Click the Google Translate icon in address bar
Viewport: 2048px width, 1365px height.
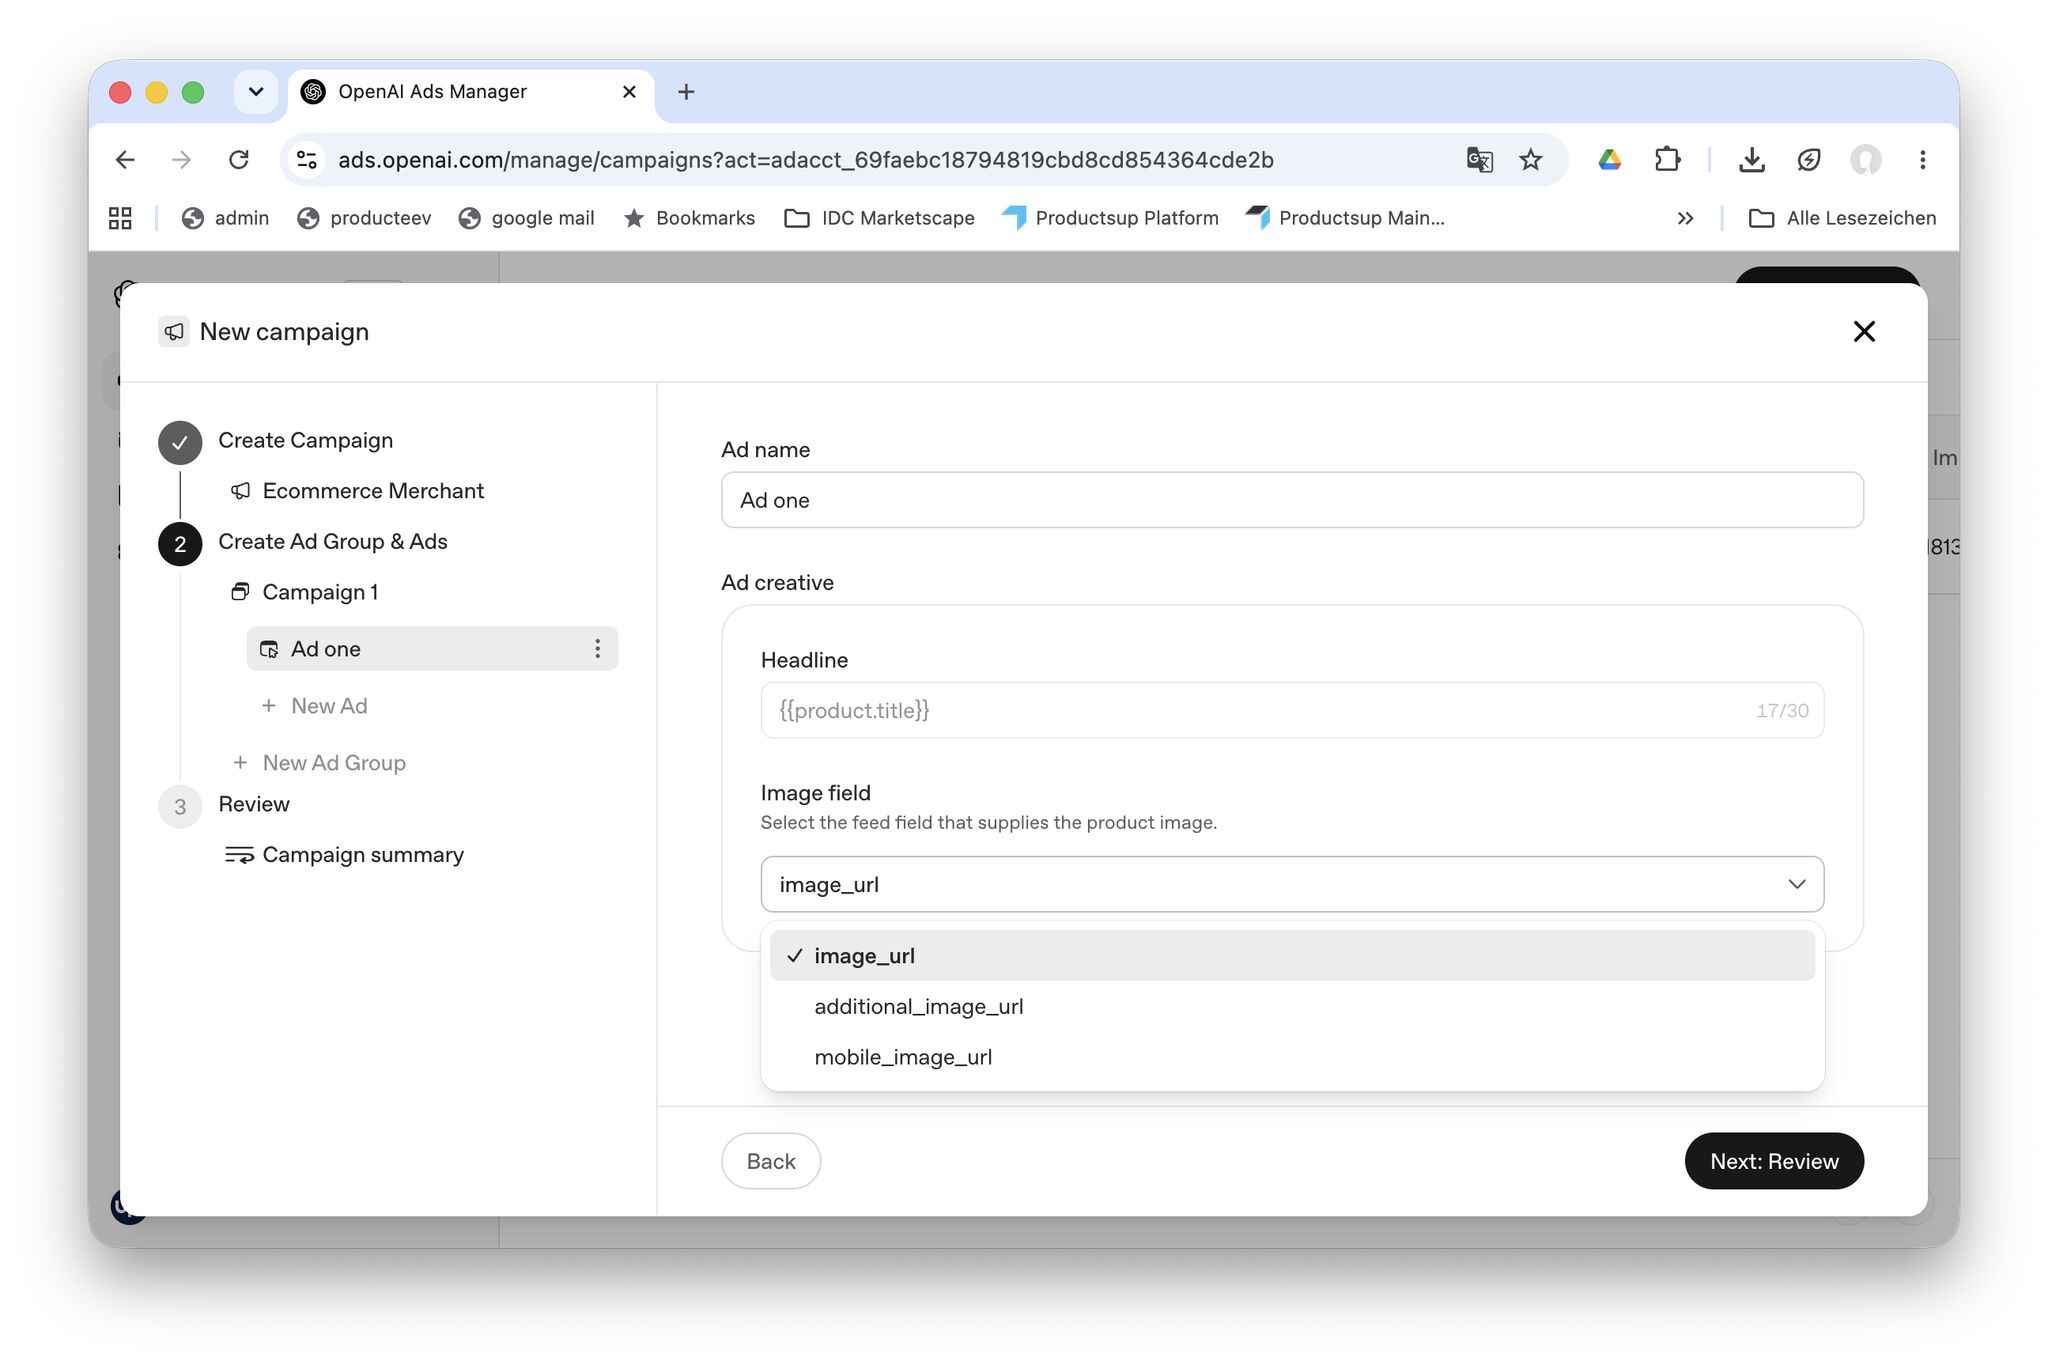pos(1479,160)
